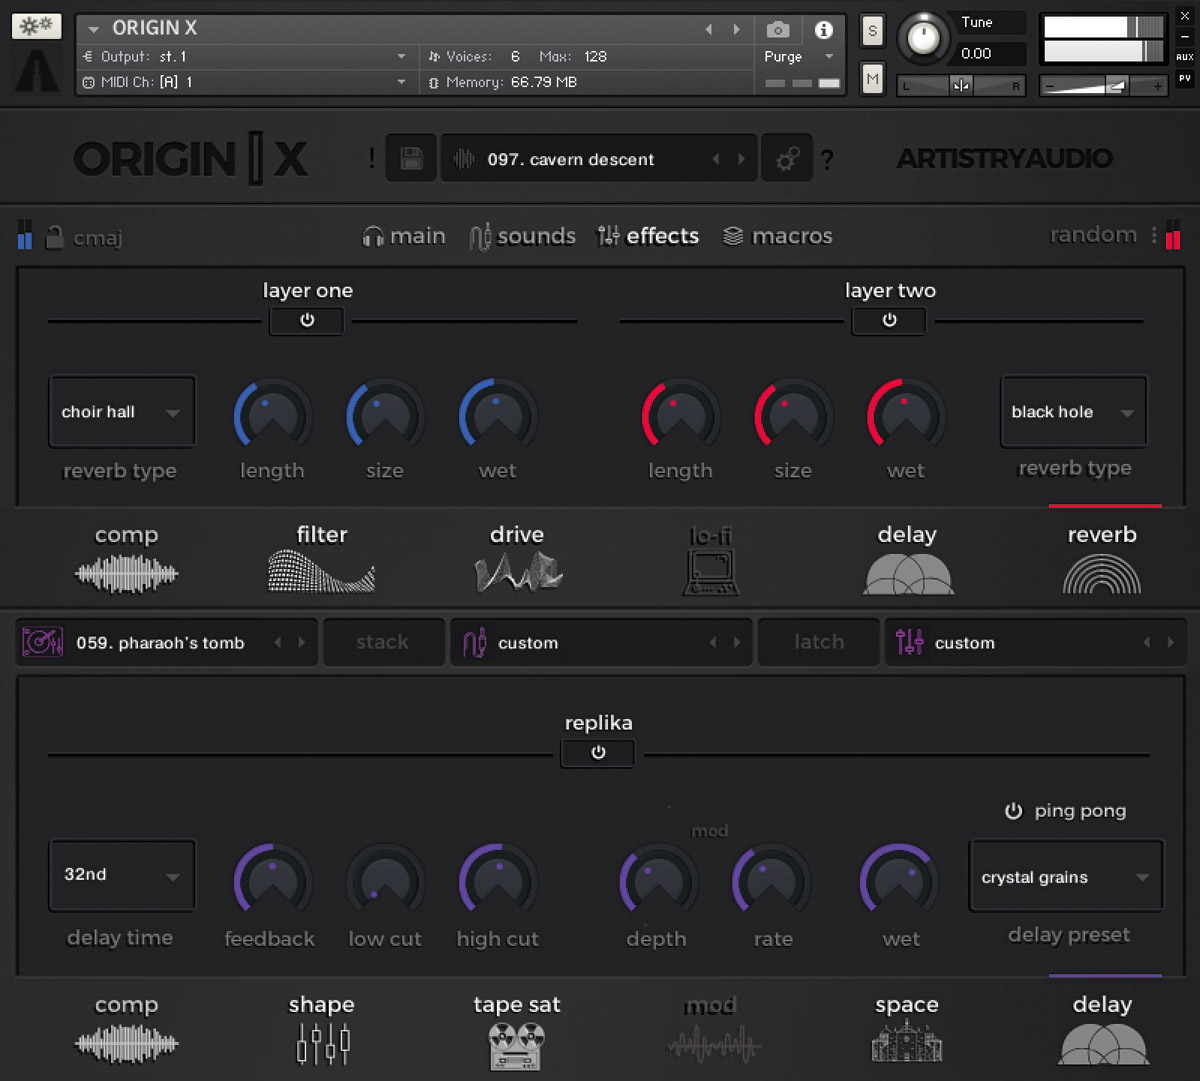Screen dimensions: 1200x1081
Task: Open the instrument info icon
Action: pyautogui.click(x=823, y=30)
